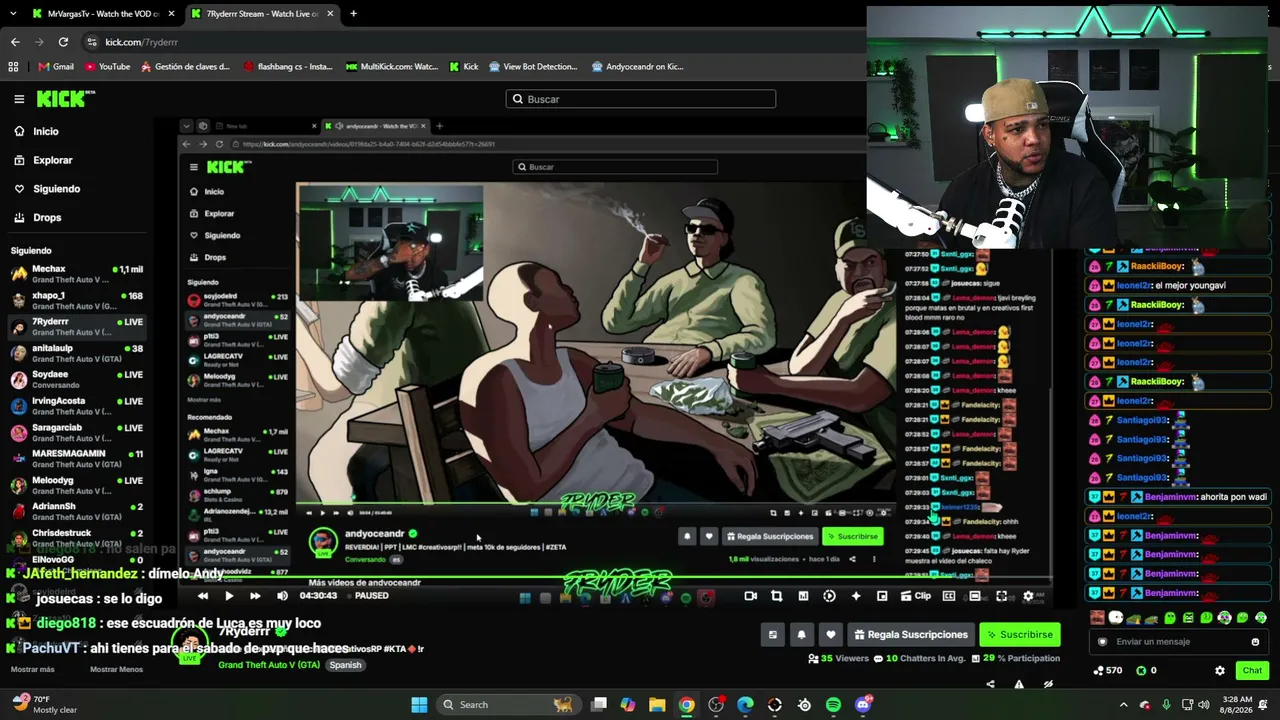Click the shield icon in chat input
1280x720 pixels.
click(1103, 642)
